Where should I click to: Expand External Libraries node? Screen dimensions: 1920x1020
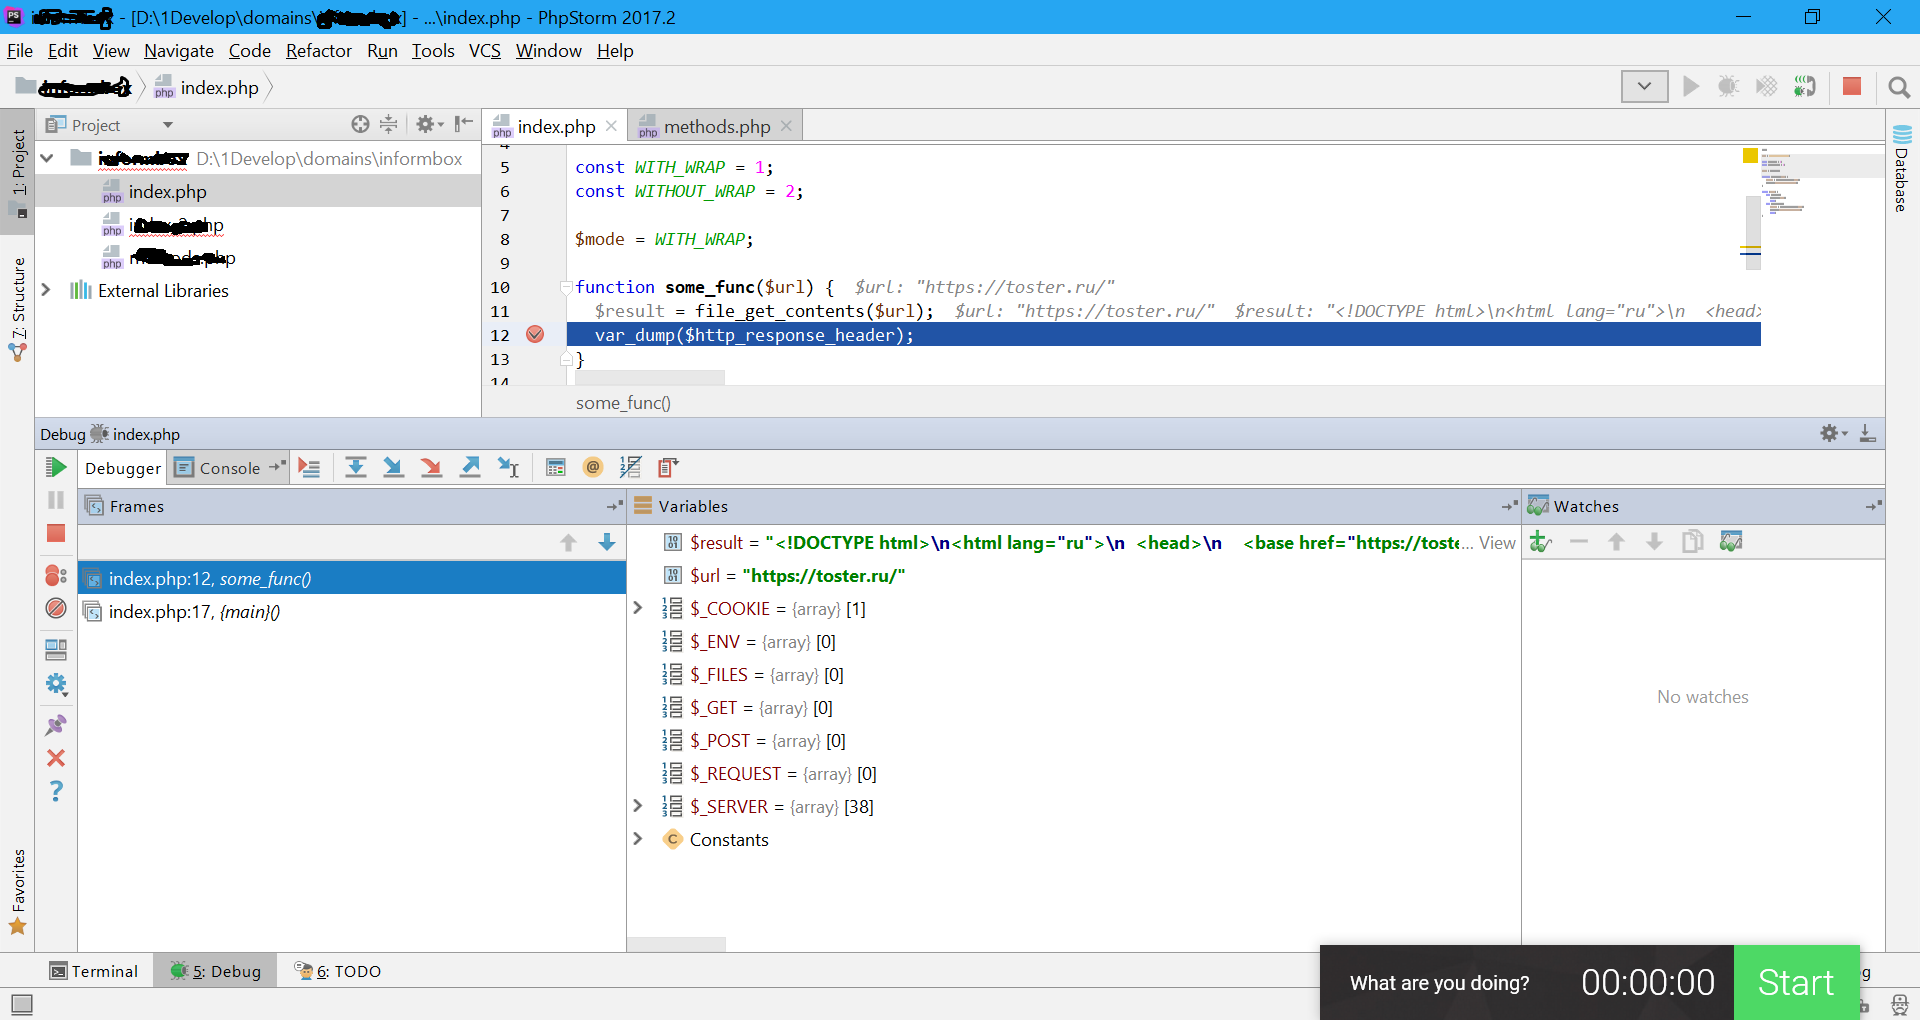pyautogui.click(x=46, y=290)
